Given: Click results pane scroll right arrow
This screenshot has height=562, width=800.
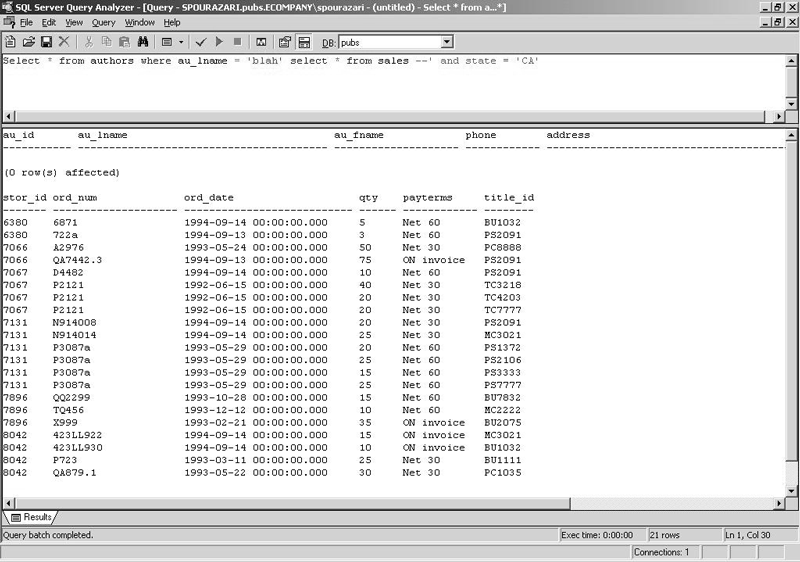Looking at the screenshot, I should click(x=779, y=503).
